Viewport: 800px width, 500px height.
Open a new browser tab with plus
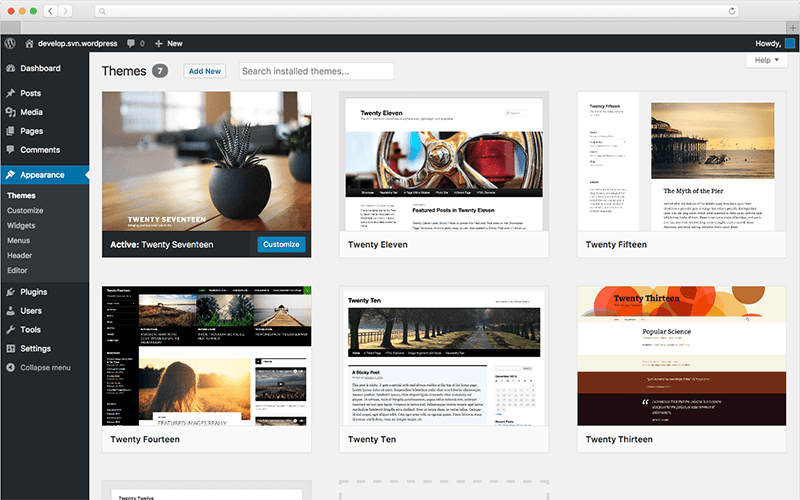pos(792,28)
